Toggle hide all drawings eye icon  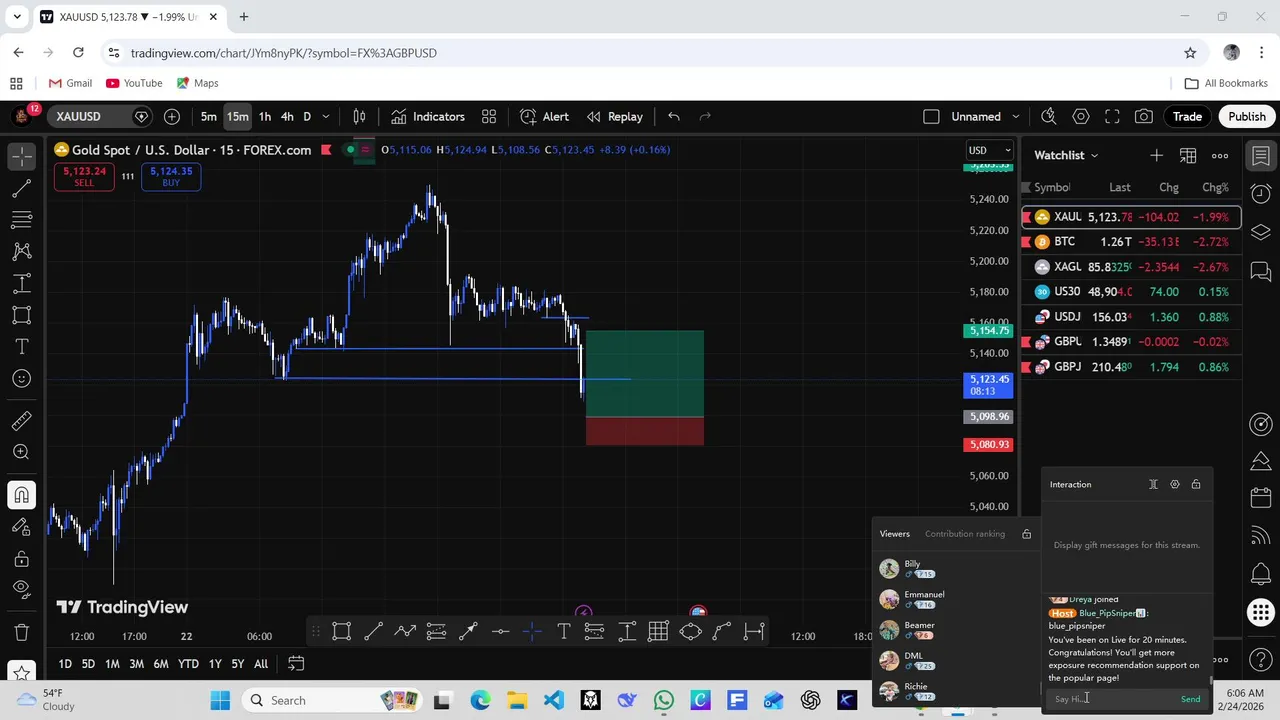pyautogui.click(x=21, y=590)
